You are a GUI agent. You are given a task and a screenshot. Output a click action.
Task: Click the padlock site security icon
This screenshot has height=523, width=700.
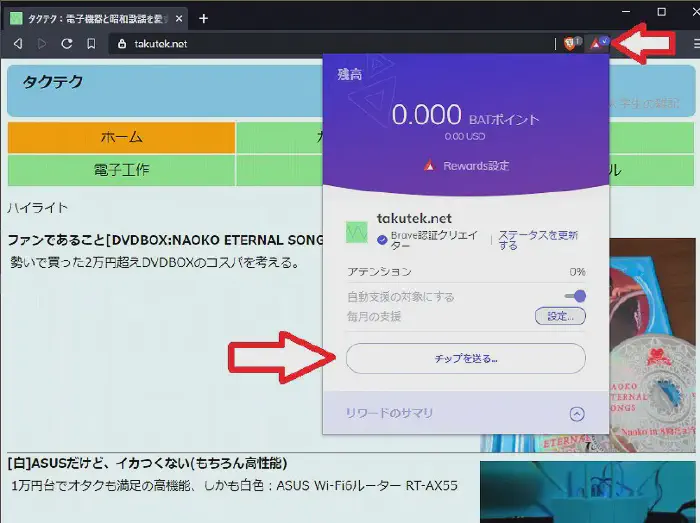121,44
